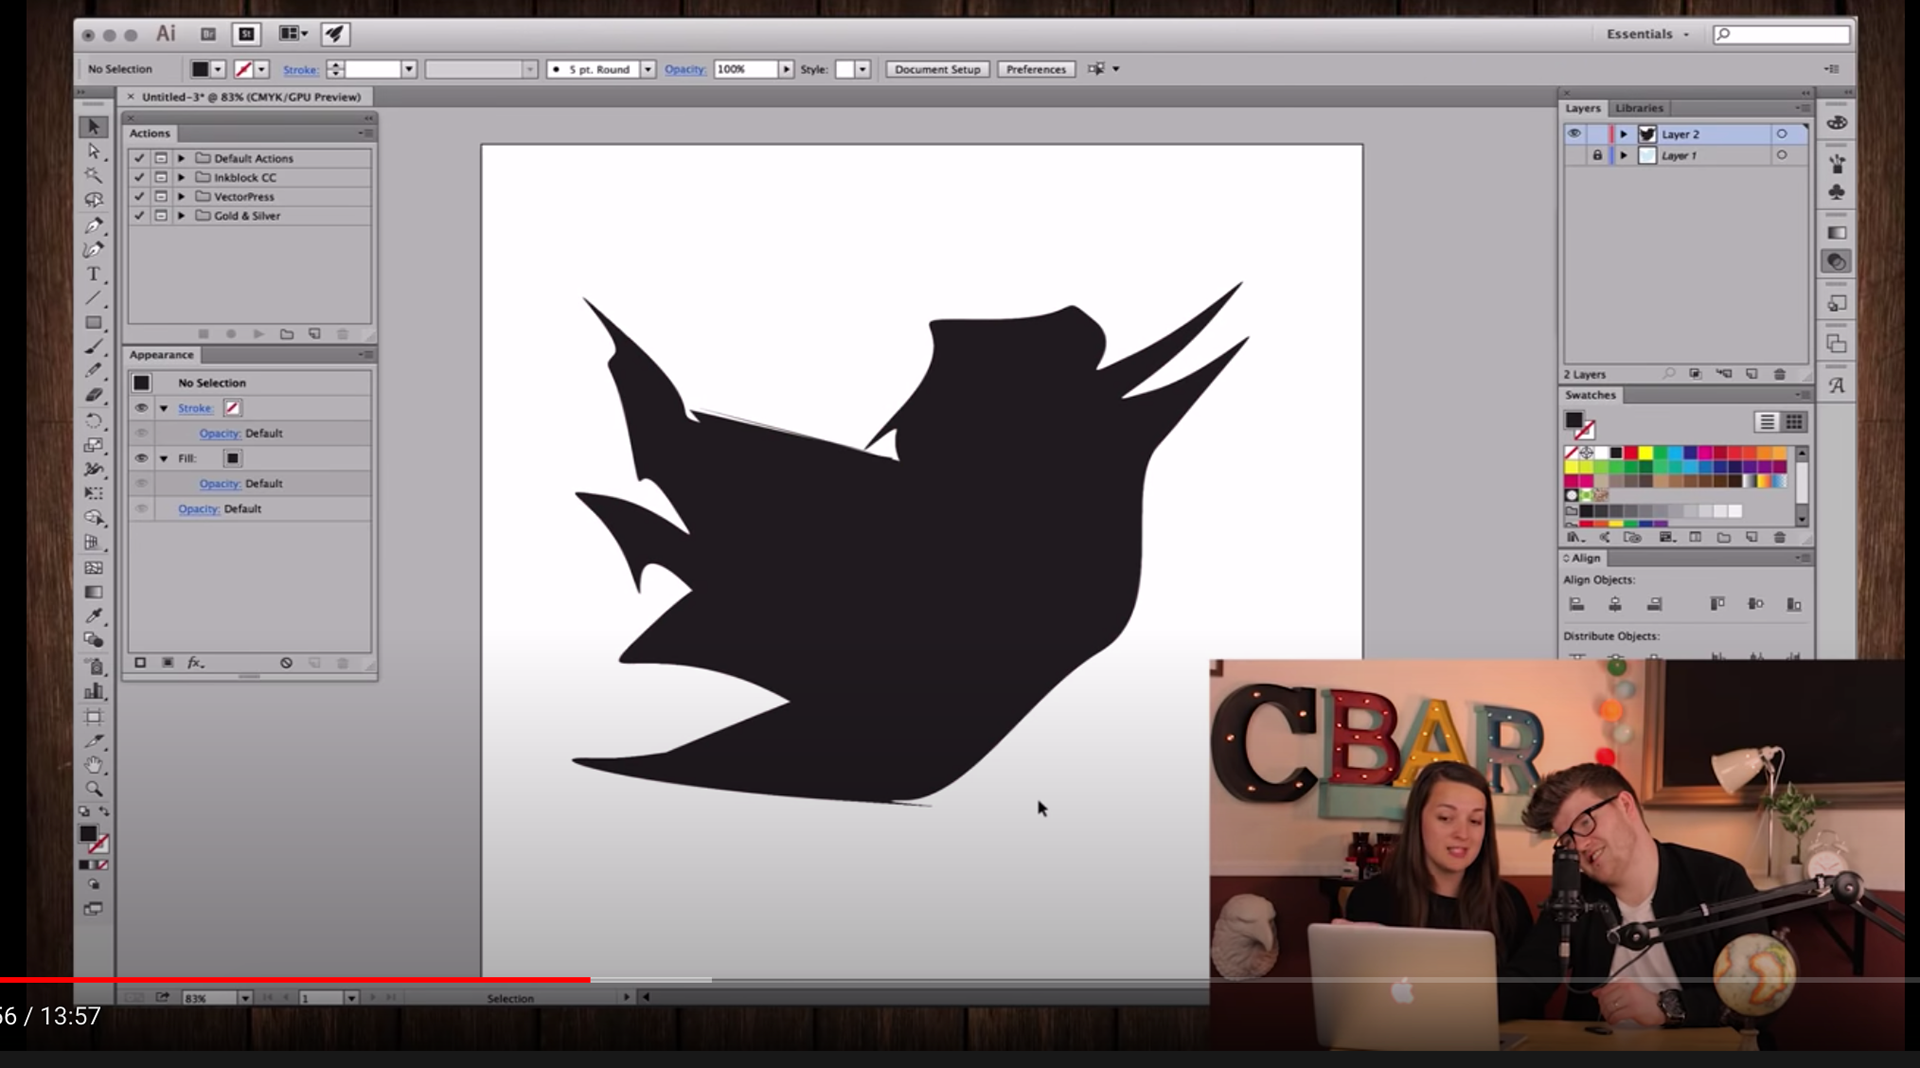Select the Direct Selection tool
The width and height of the screenshot is (1920, 1068).
click(93, 151)
